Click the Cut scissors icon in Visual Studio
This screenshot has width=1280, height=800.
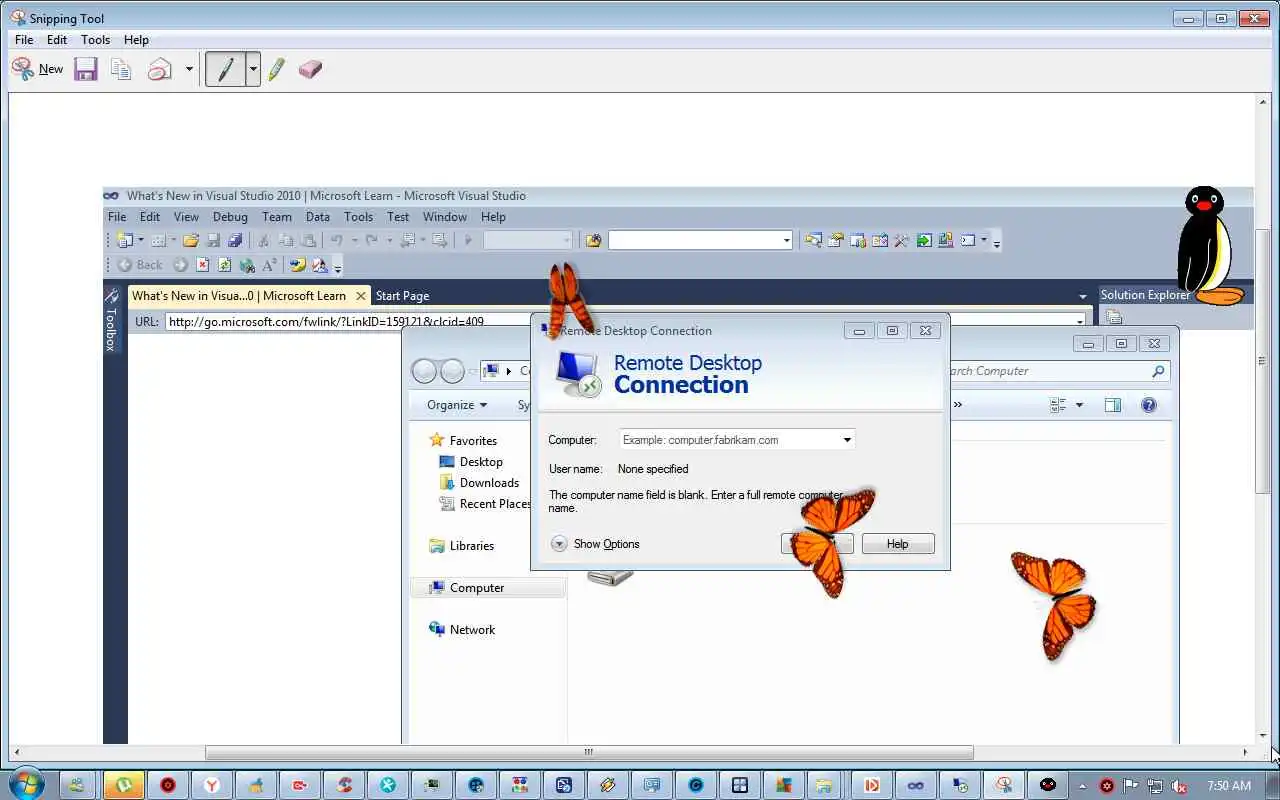pos(263,240)
